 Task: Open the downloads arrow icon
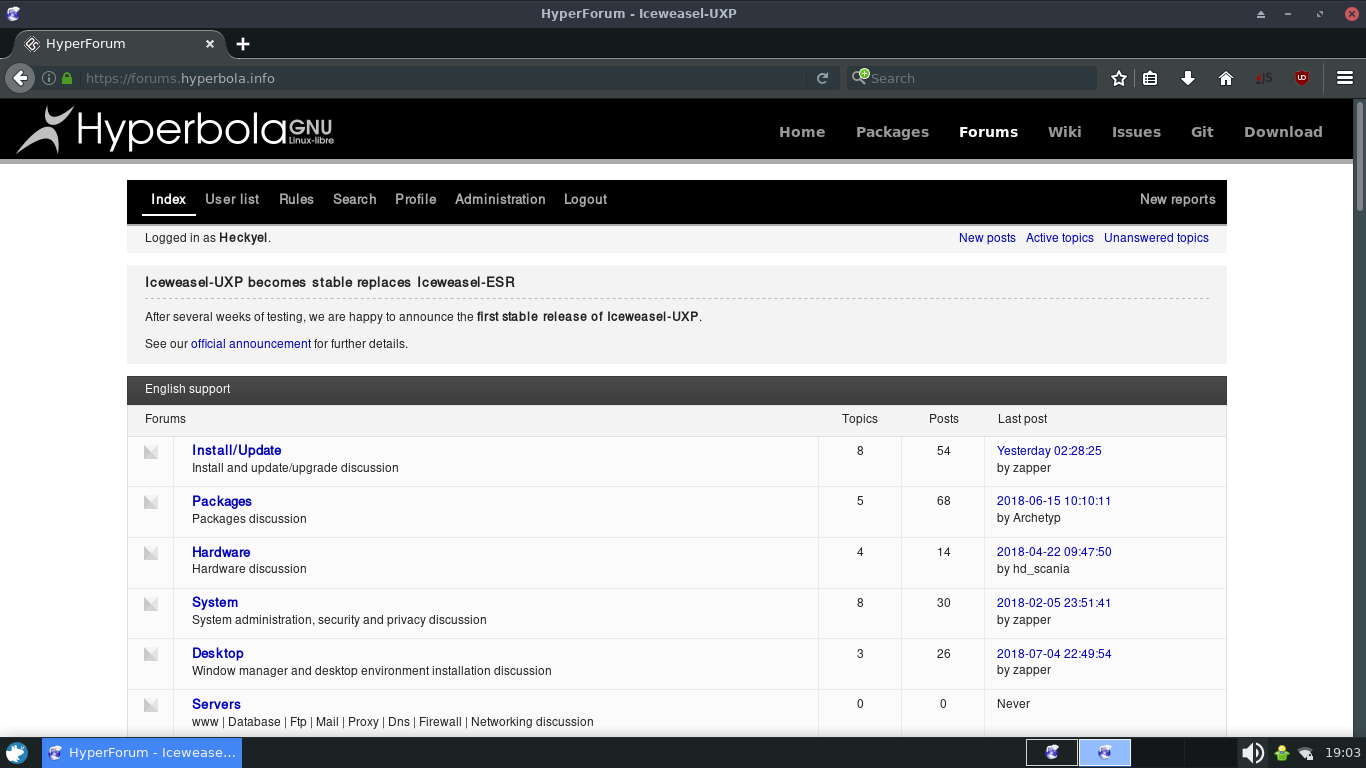pos(1188,78)
